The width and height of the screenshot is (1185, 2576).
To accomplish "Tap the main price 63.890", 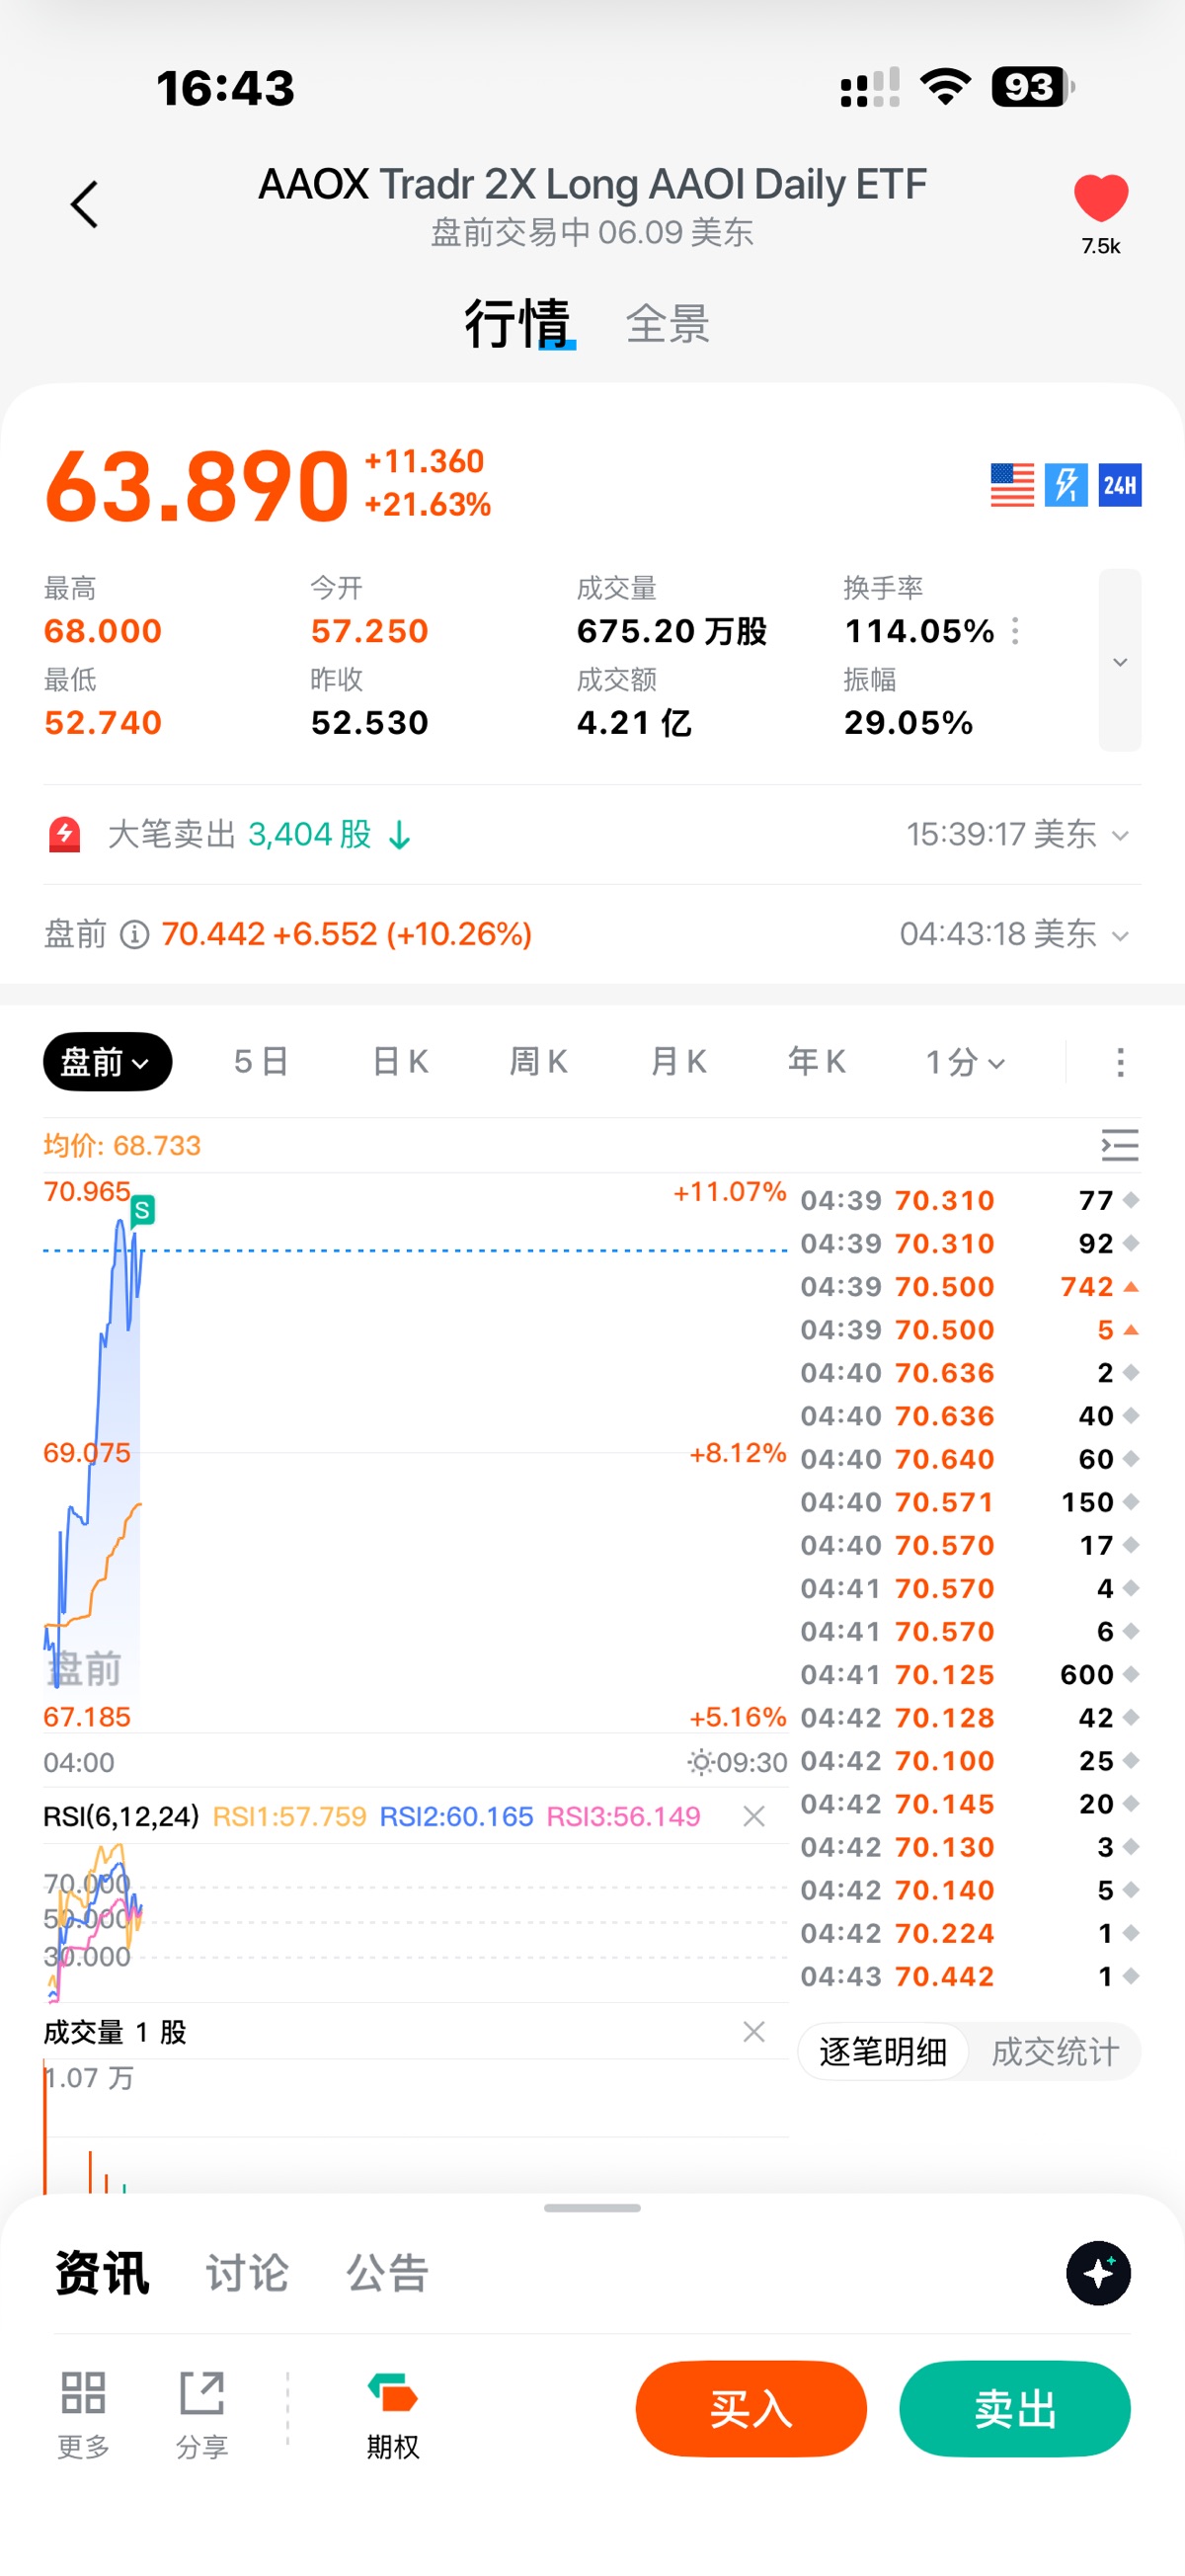I will (197, 486).
